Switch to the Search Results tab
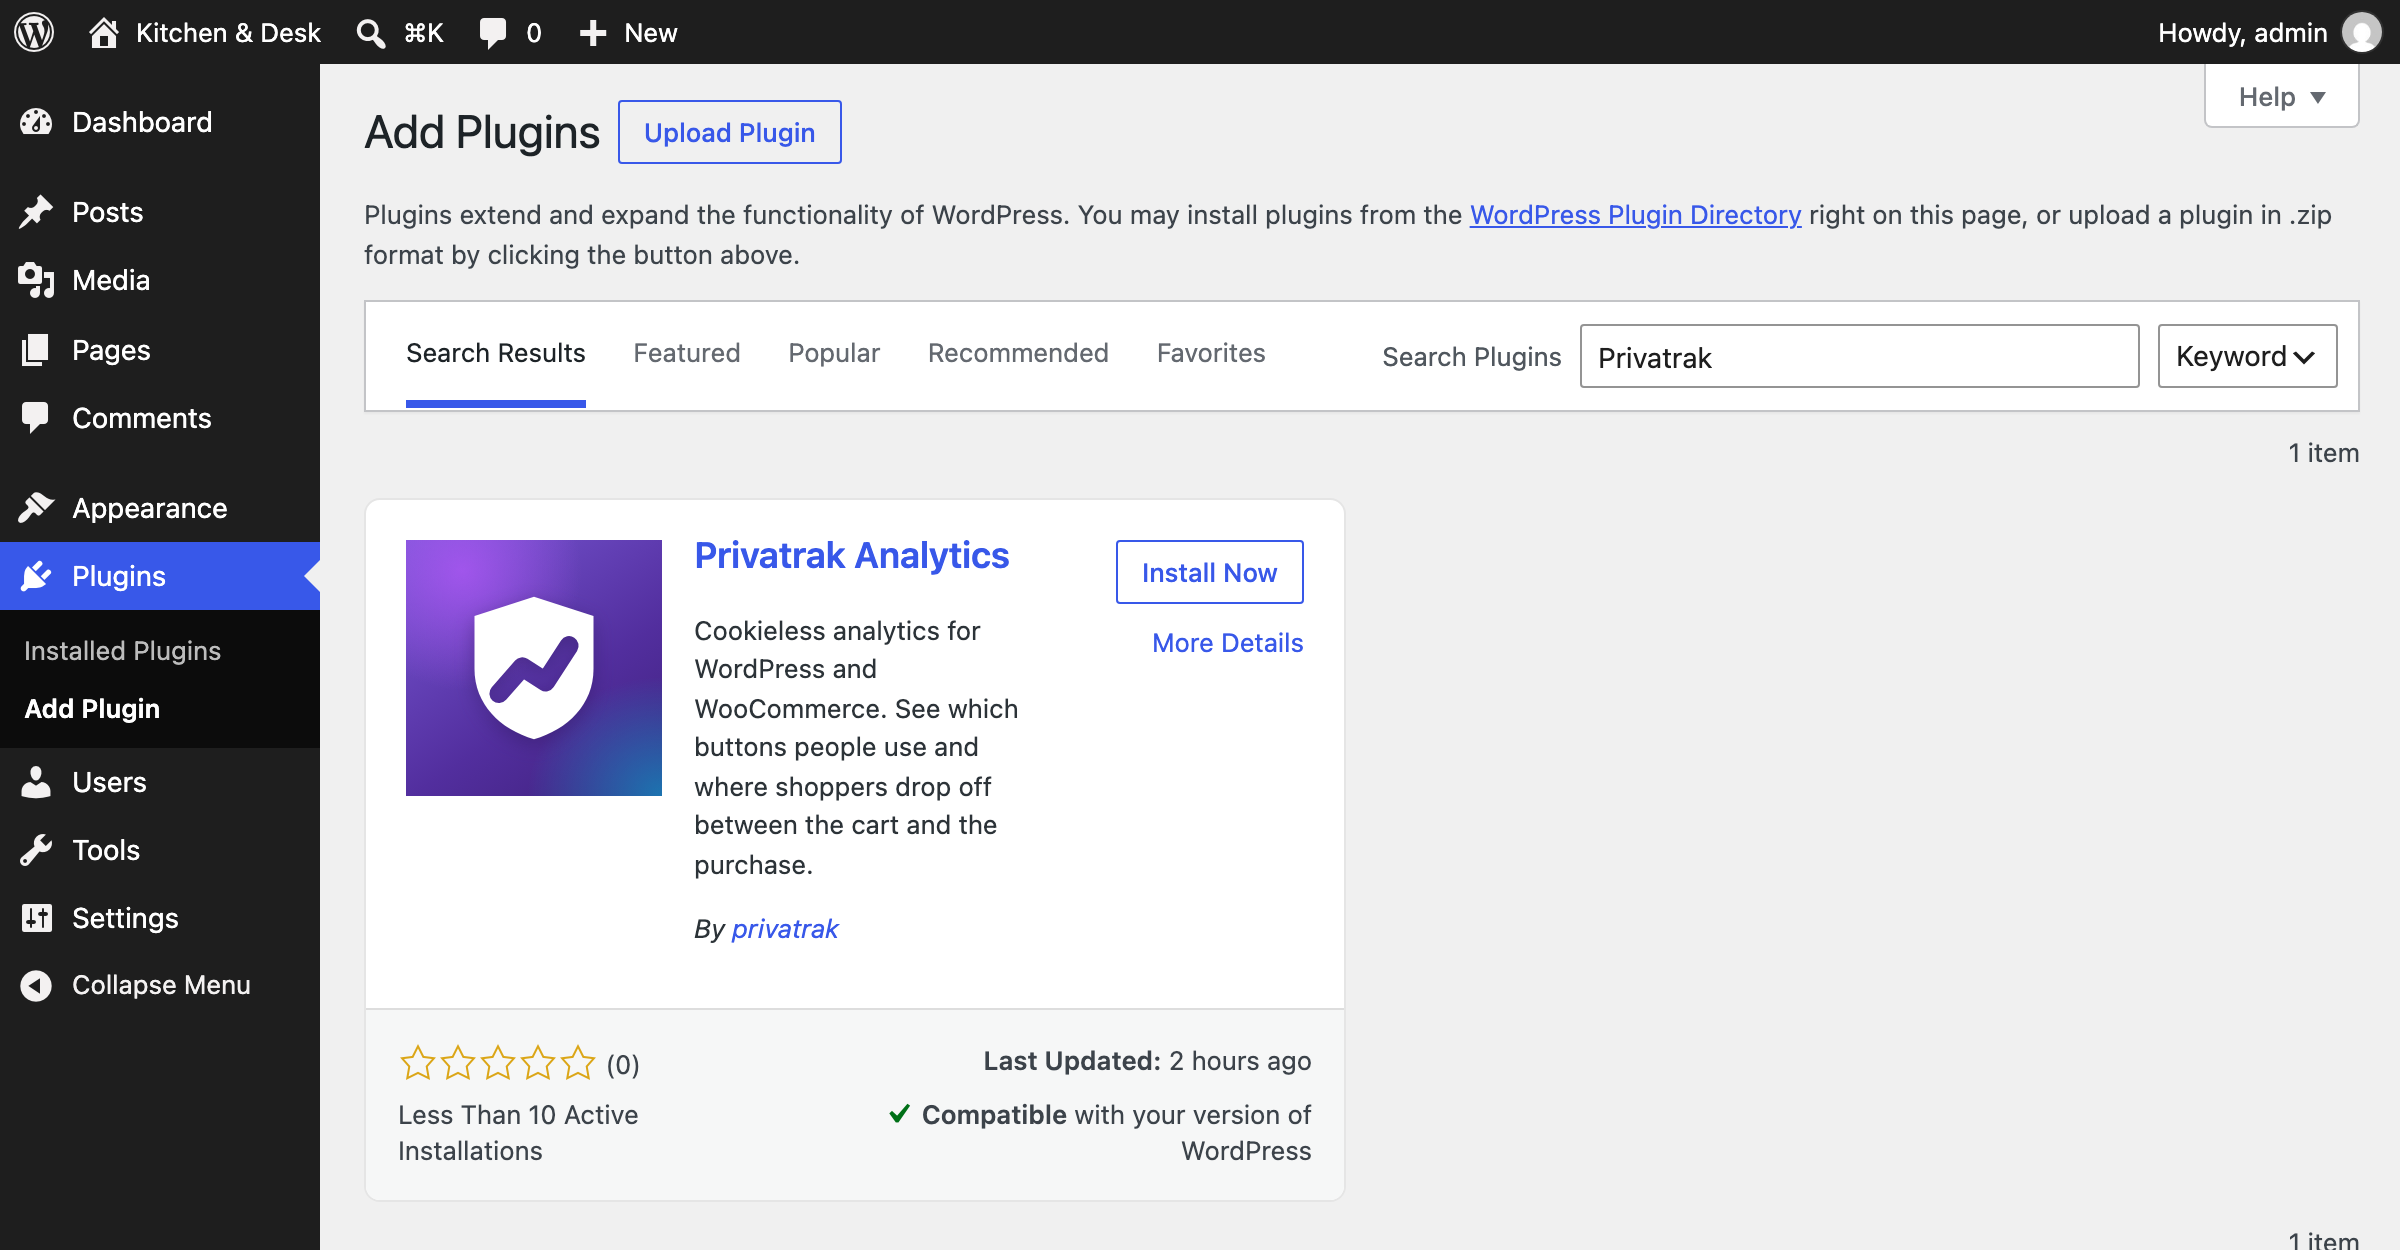Image resolution: width=2400 pixels, height=1250 pixels. click(496, 353)
